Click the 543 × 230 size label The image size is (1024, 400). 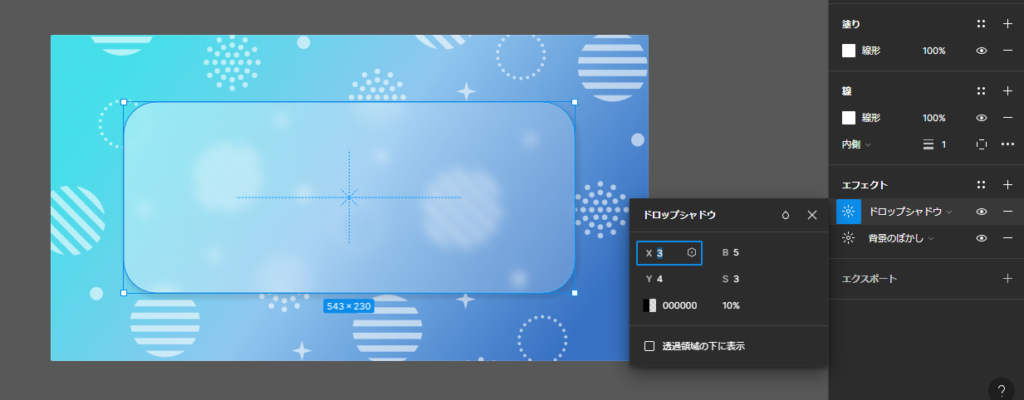click(x=349, y=306)
